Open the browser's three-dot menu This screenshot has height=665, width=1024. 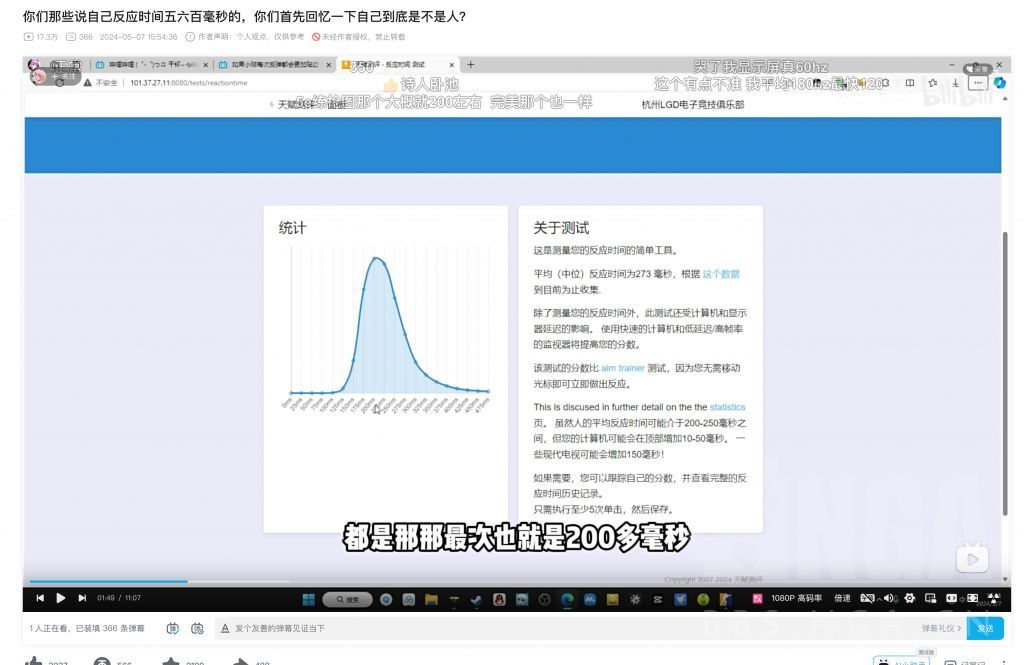pos(978,82)
